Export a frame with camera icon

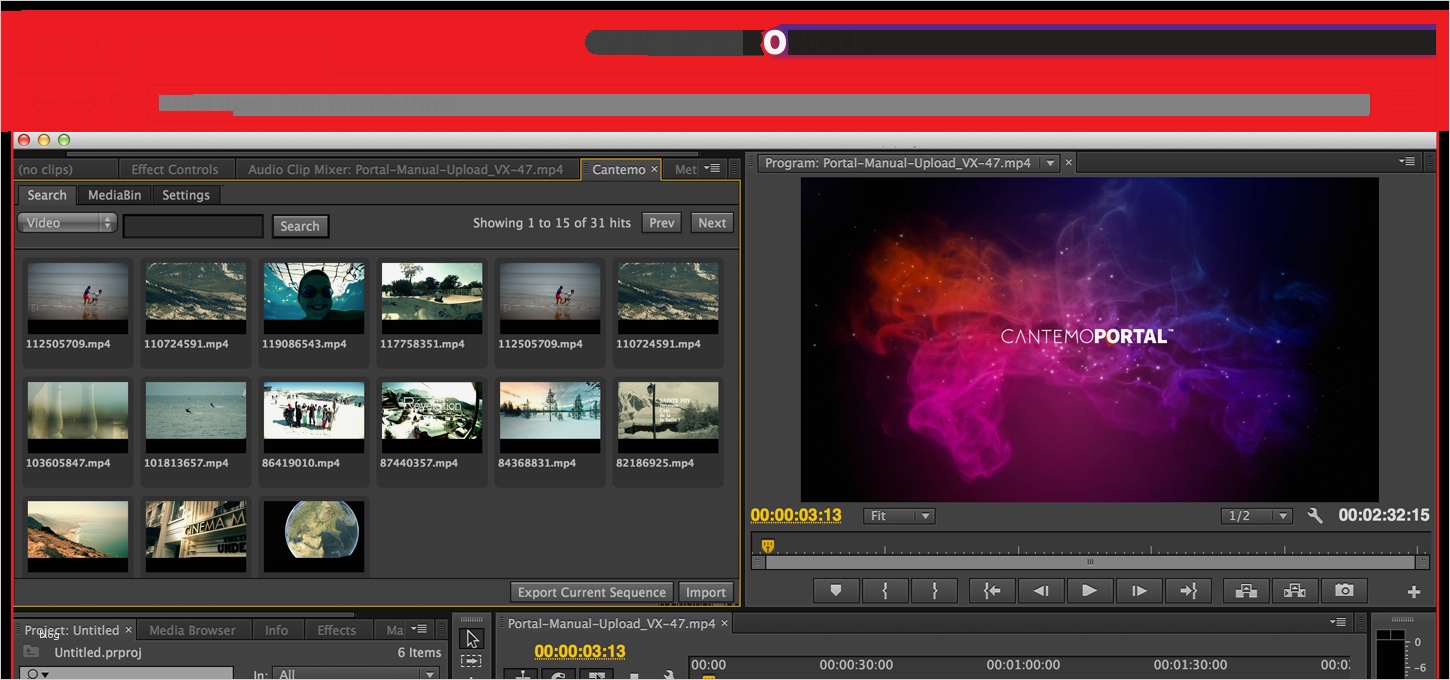coord(1344,591)
